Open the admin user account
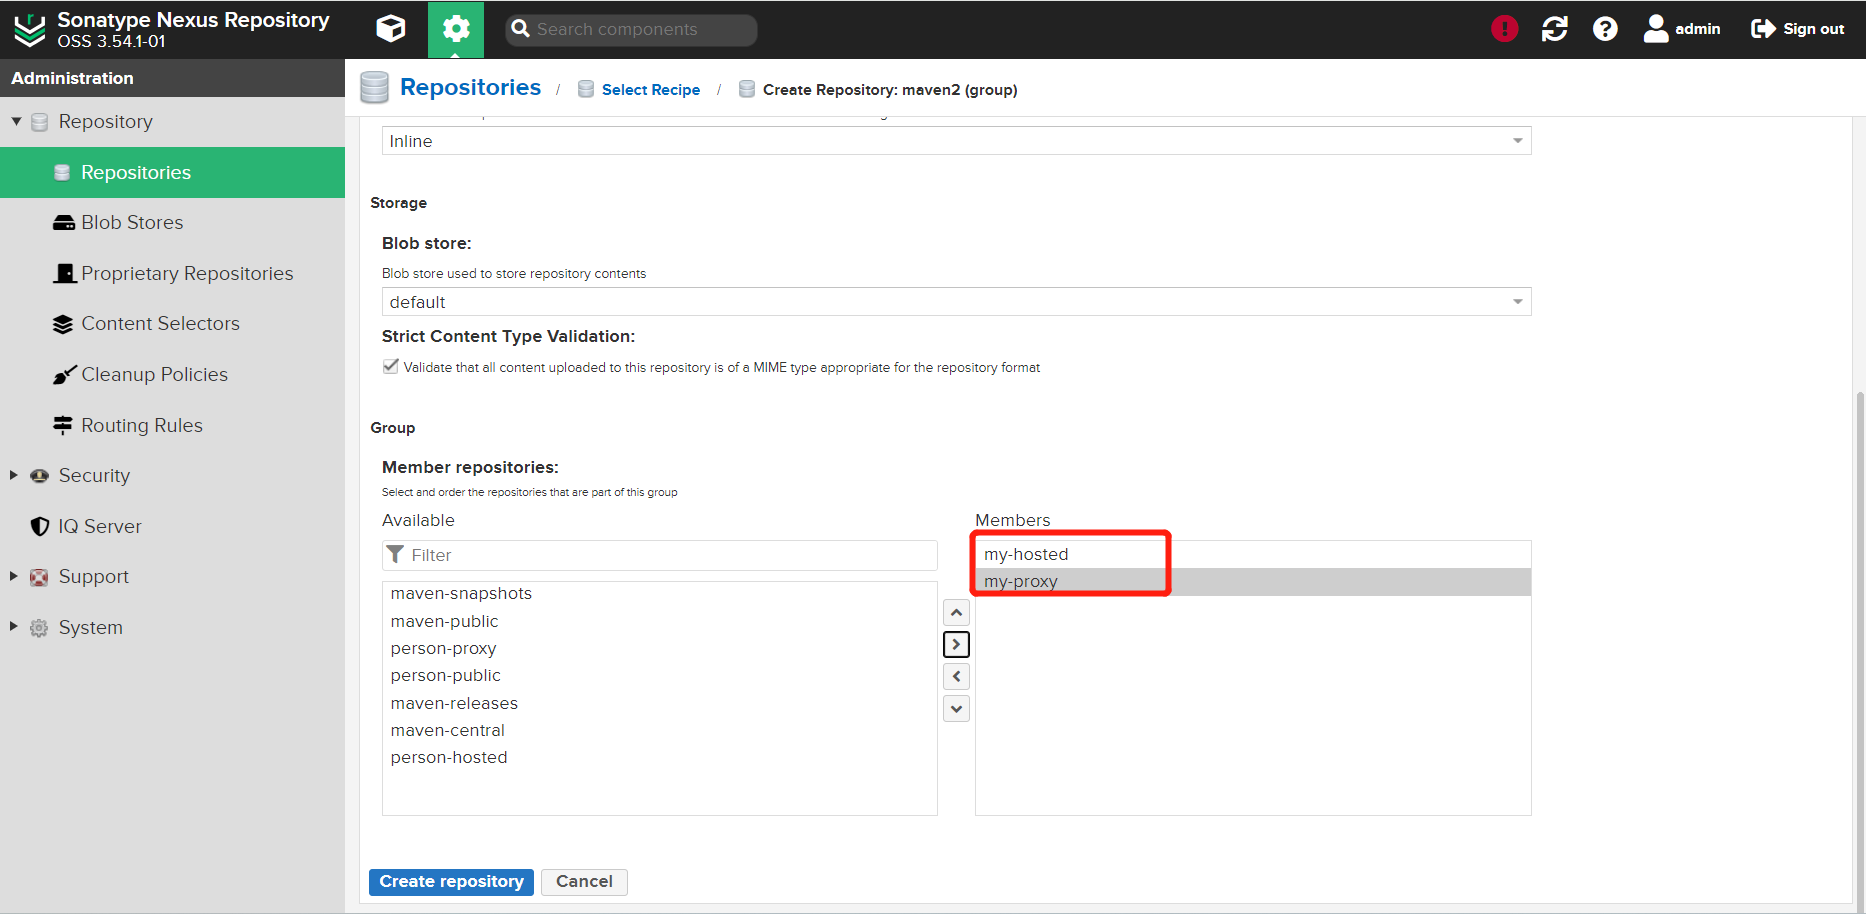The width and height of the screenshot is (1866, 914). [x=1682, y=29]
